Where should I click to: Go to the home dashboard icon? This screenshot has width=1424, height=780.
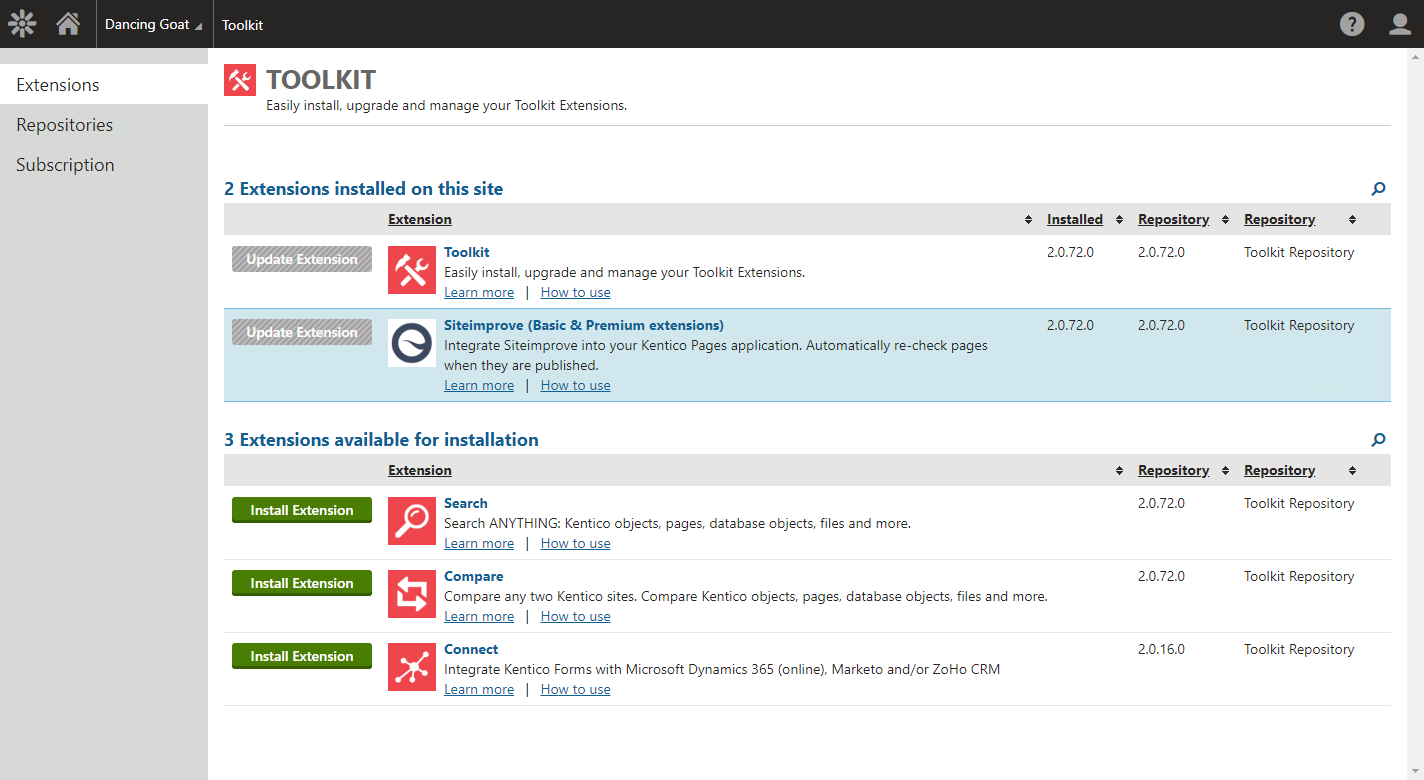tap(68, 24)
